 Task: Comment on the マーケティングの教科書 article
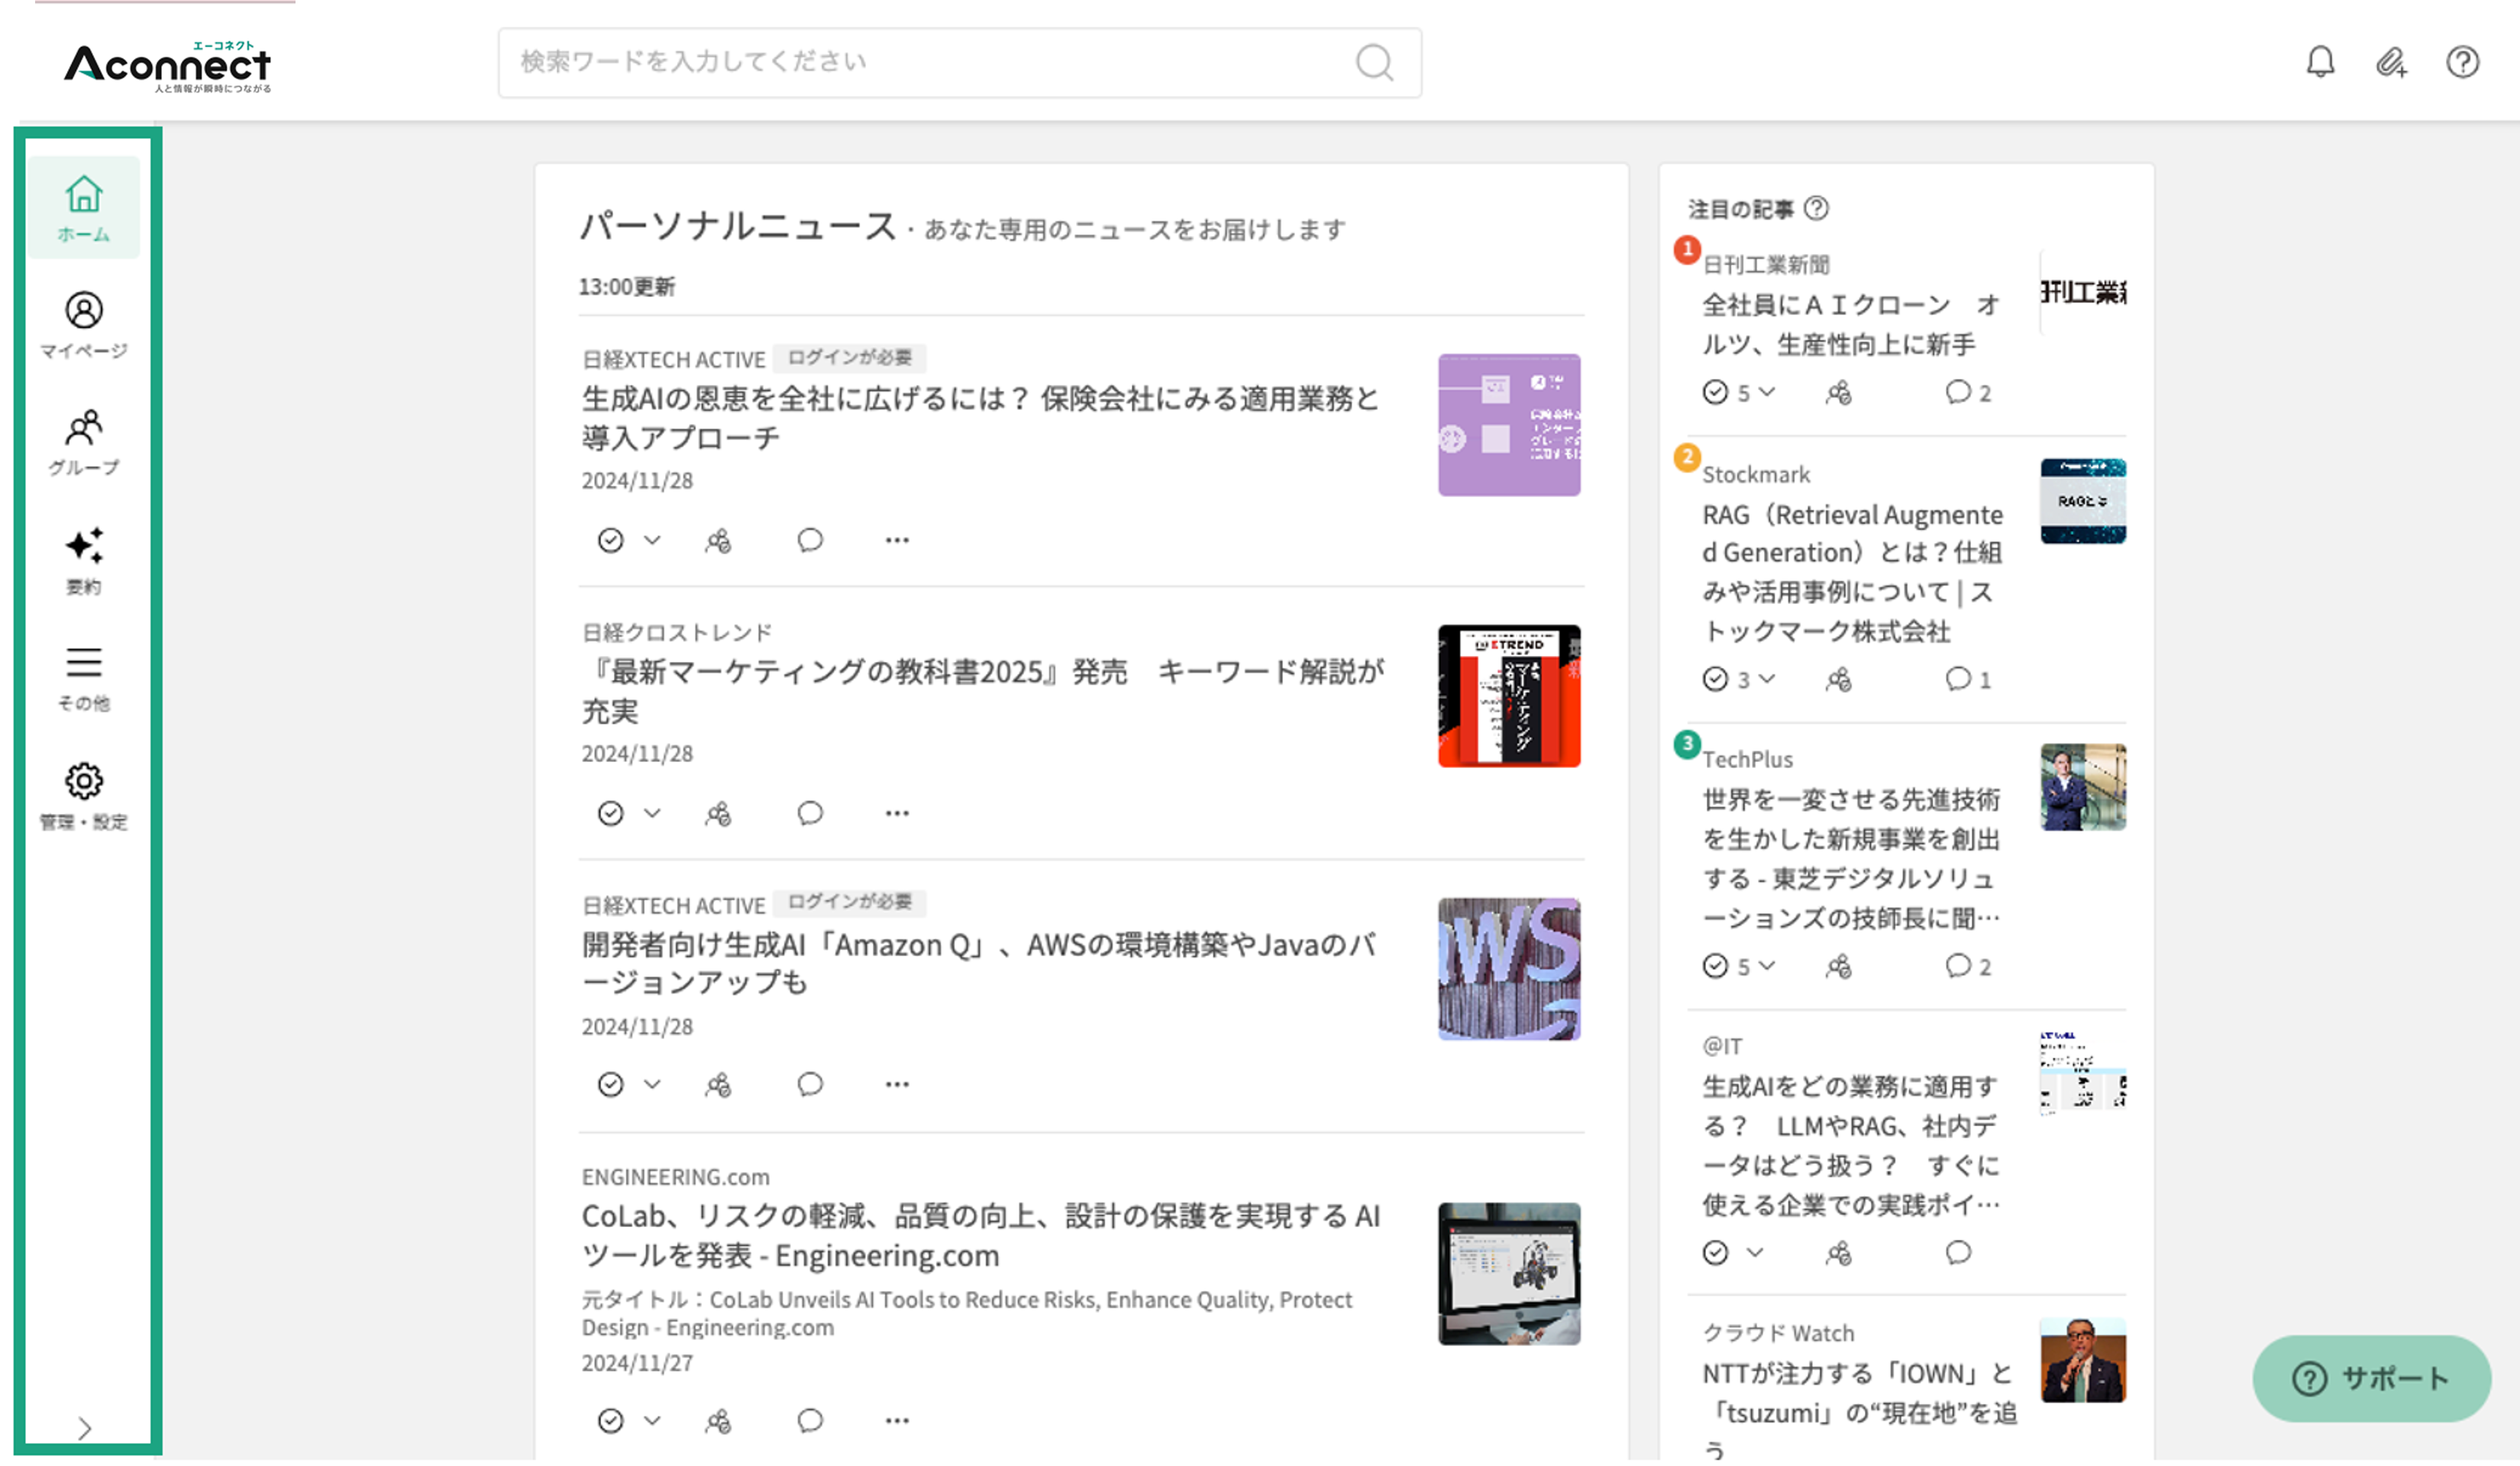tap(810, 813)
